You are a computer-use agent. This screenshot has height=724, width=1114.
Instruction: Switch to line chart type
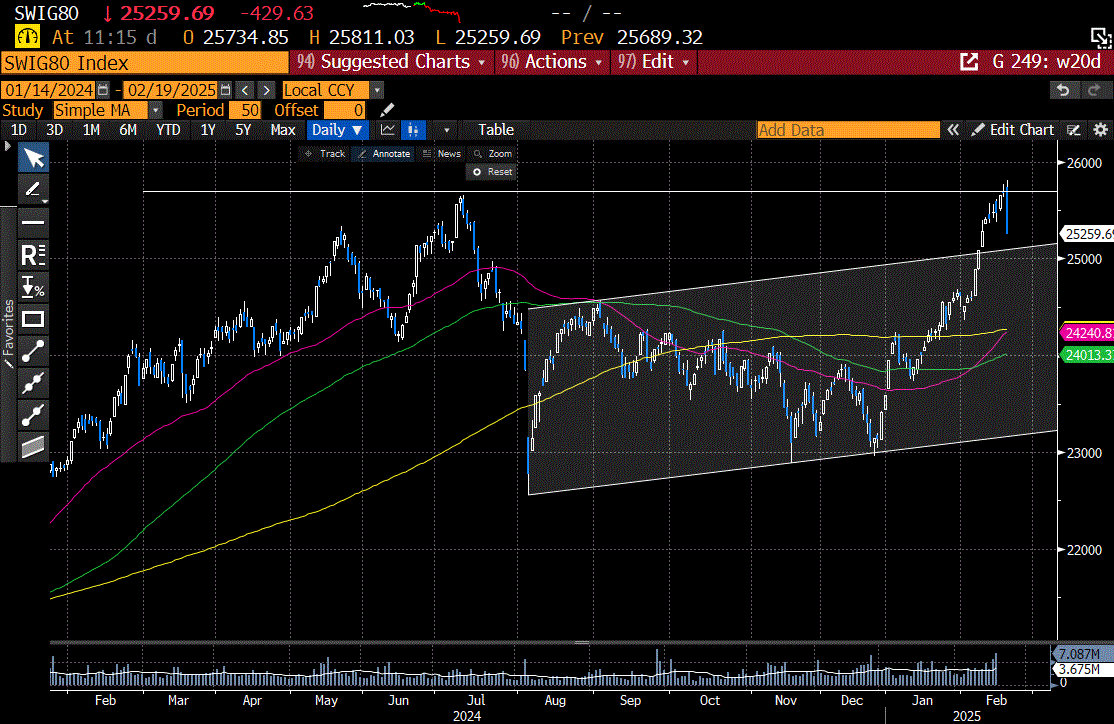pos(387,130)
